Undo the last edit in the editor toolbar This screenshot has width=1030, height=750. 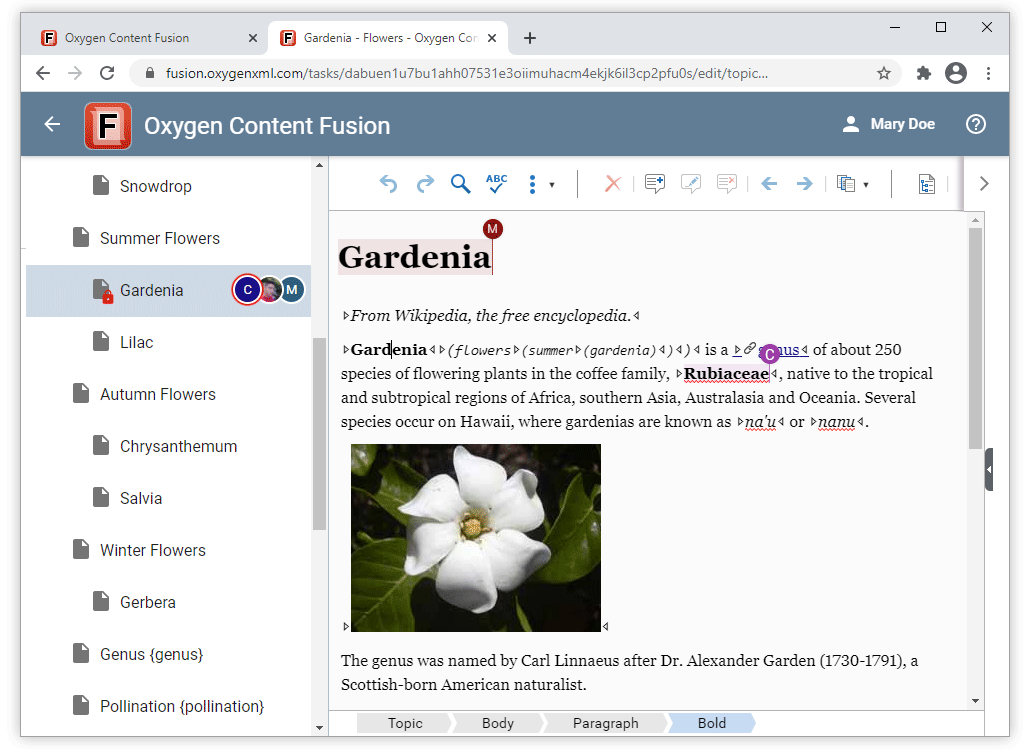[x=388, y=184]
